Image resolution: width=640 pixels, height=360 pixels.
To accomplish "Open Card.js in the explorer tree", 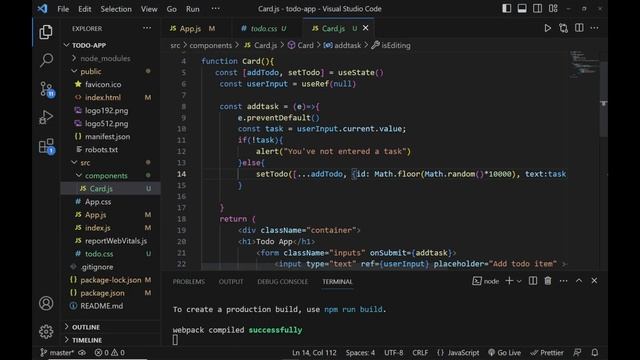I will point(111,189).
